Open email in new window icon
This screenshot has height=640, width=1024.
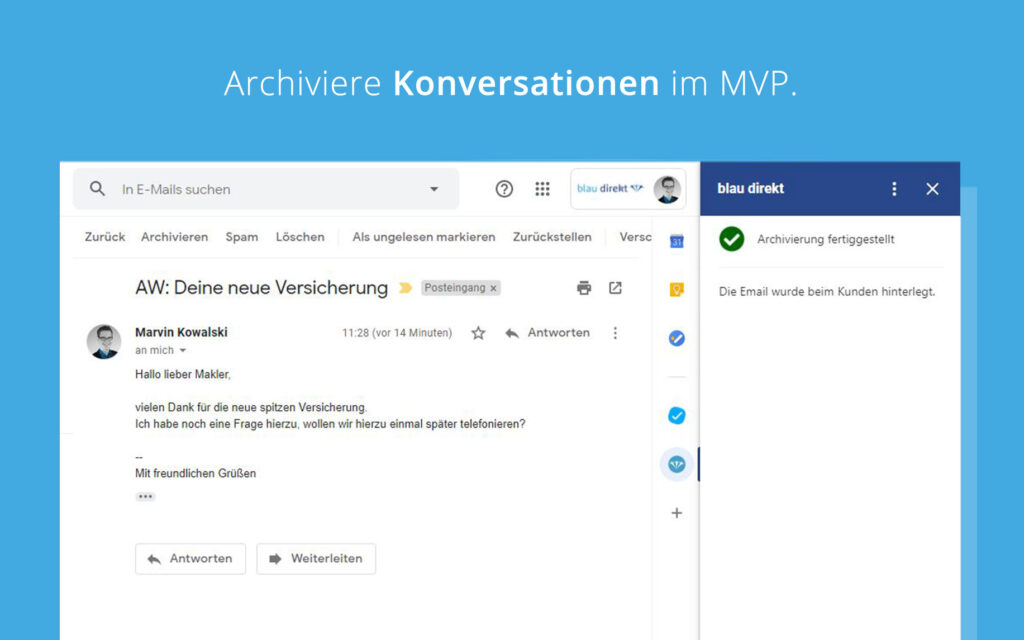point(615,287)
